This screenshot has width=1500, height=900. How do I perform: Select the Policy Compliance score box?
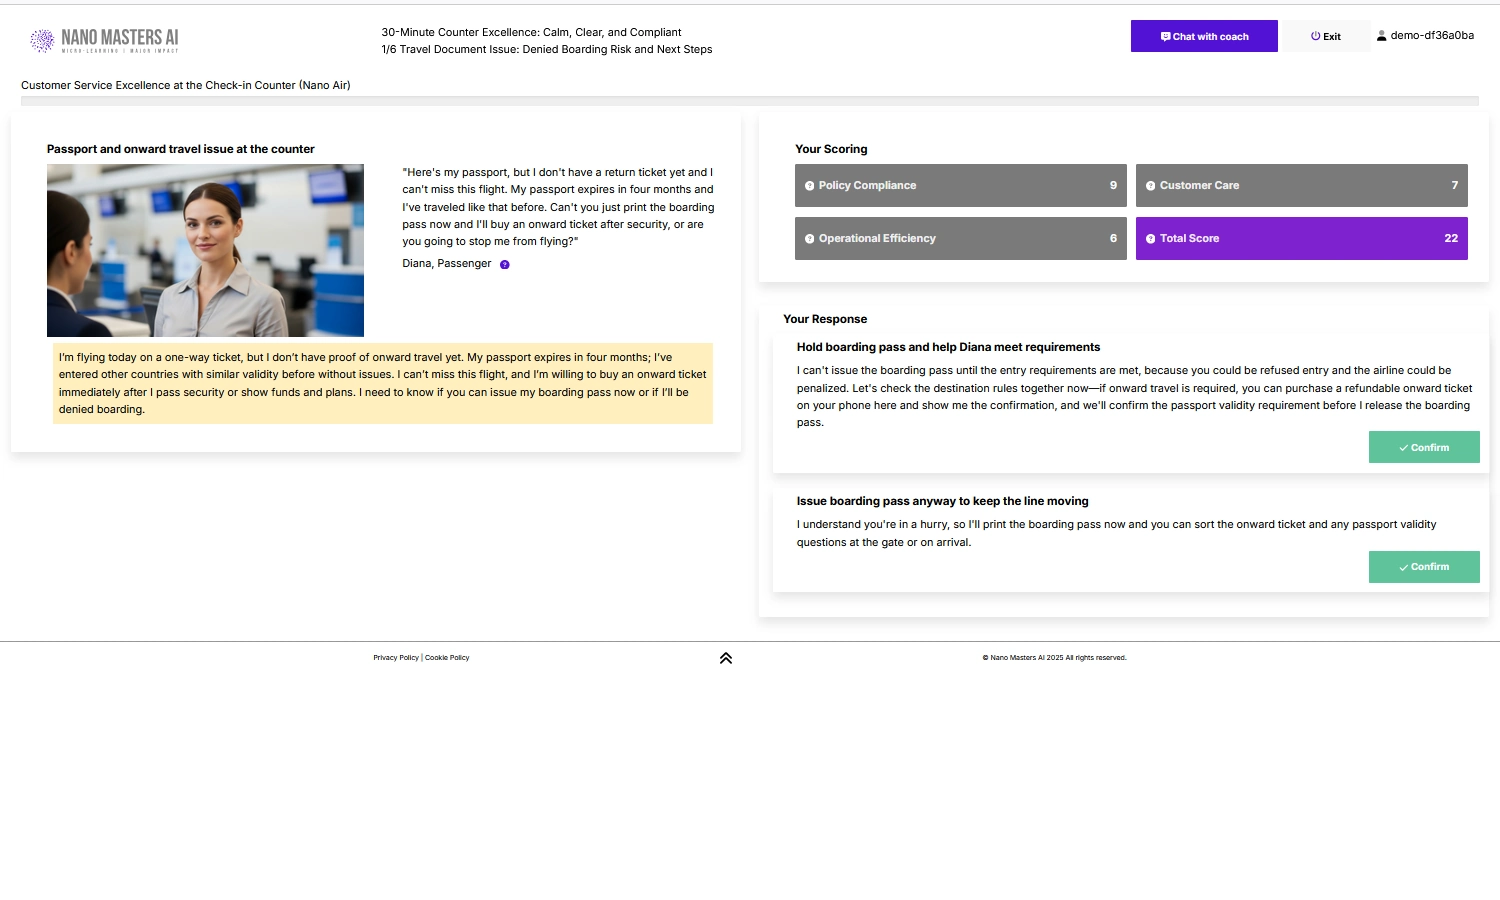click(960, 185)
